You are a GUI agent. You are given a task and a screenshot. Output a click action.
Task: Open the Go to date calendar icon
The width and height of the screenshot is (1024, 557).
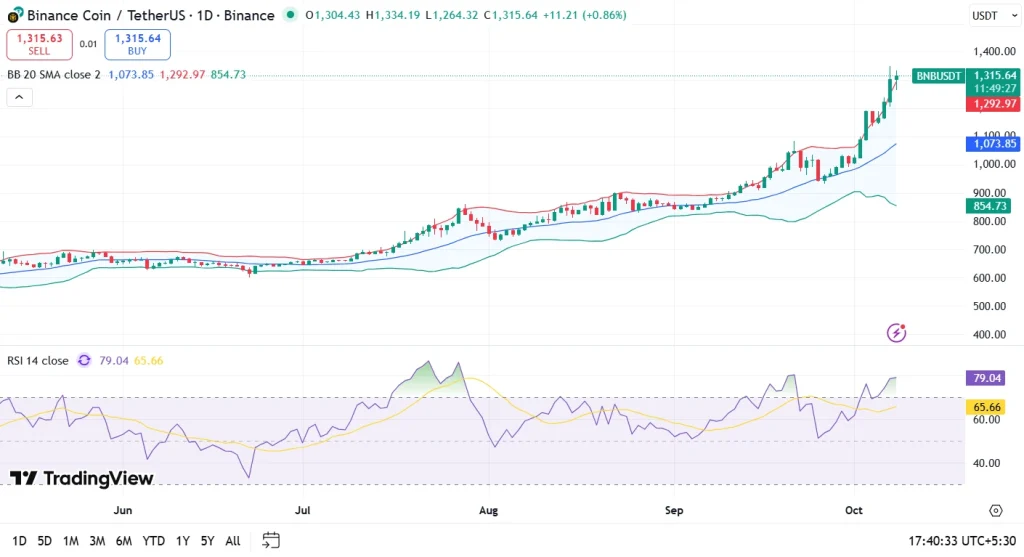click(270, 541)
